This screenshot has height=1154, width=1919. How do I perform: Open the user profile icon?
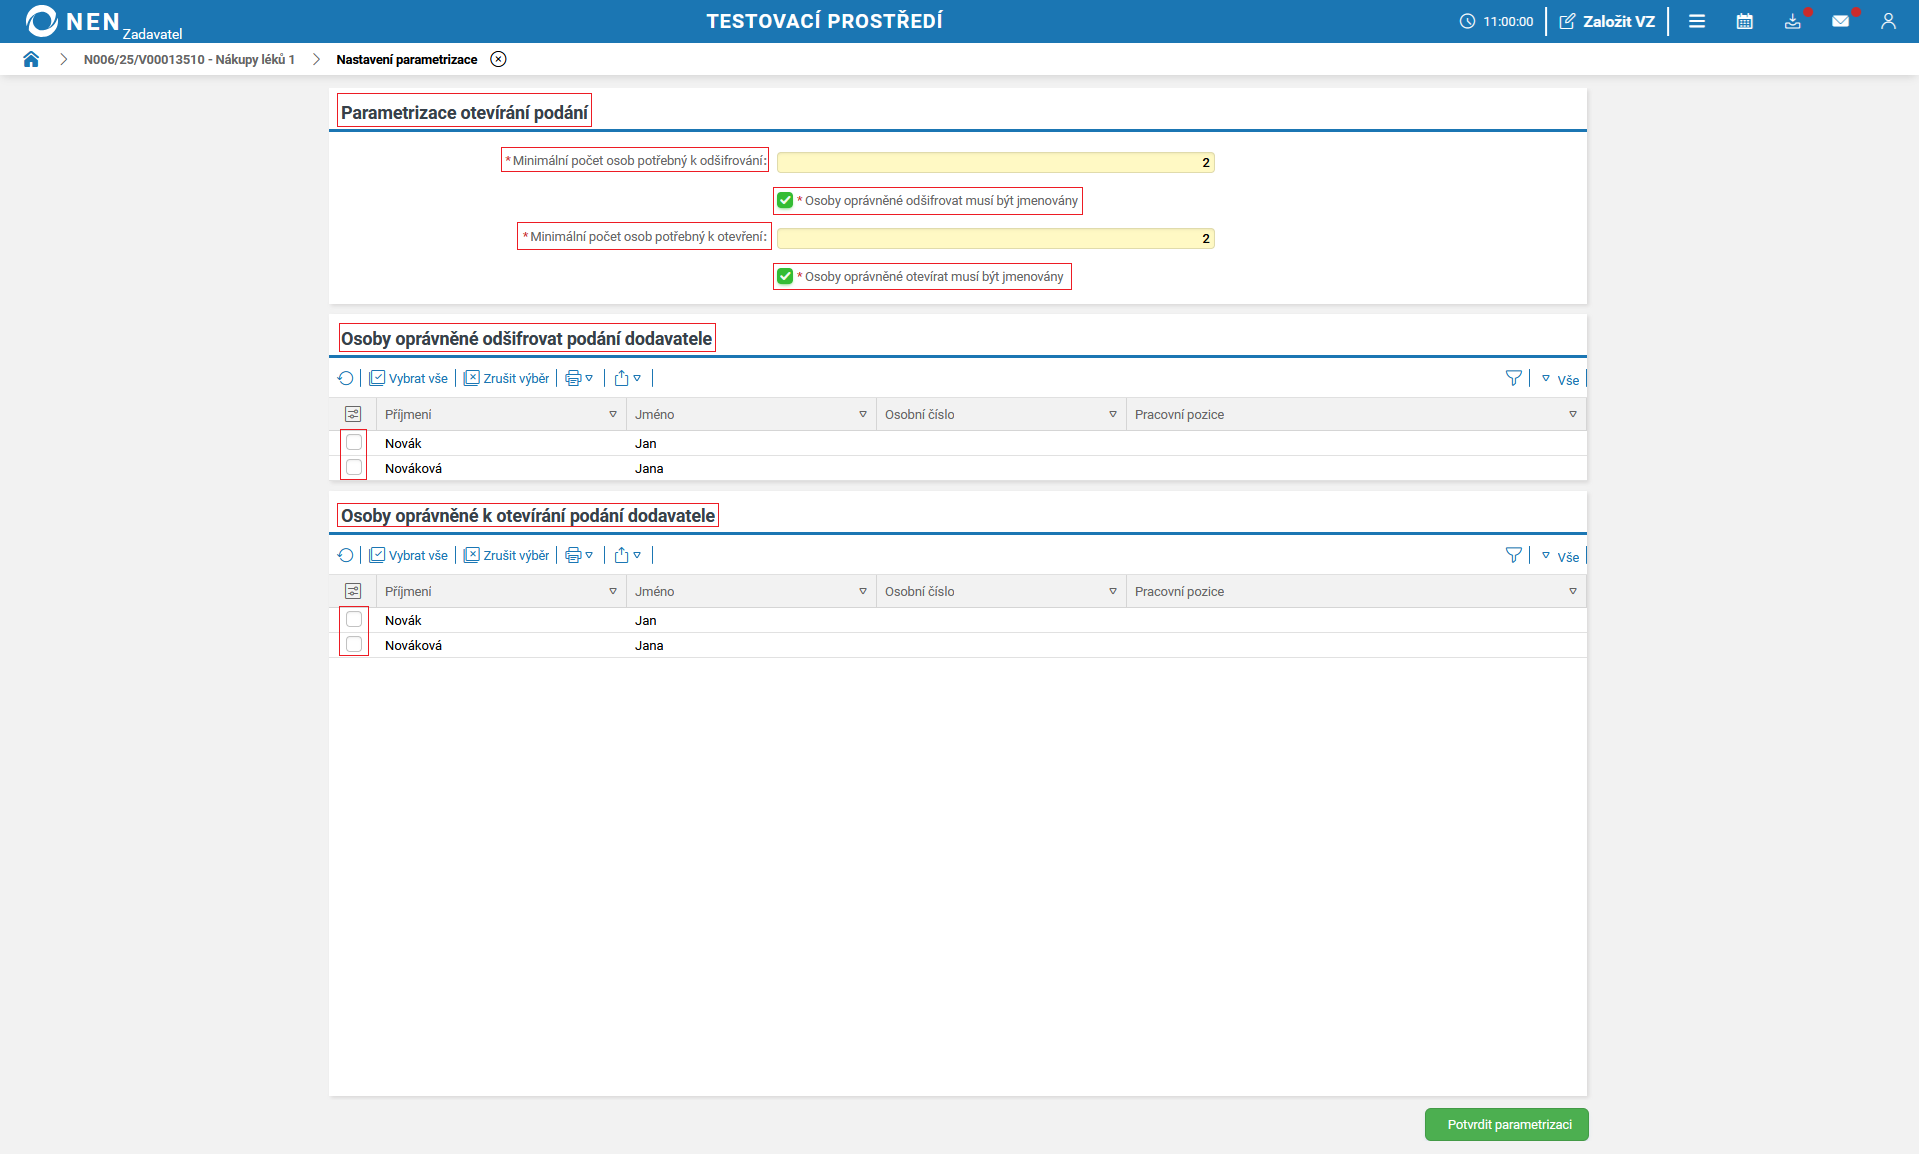(1888, 21)
